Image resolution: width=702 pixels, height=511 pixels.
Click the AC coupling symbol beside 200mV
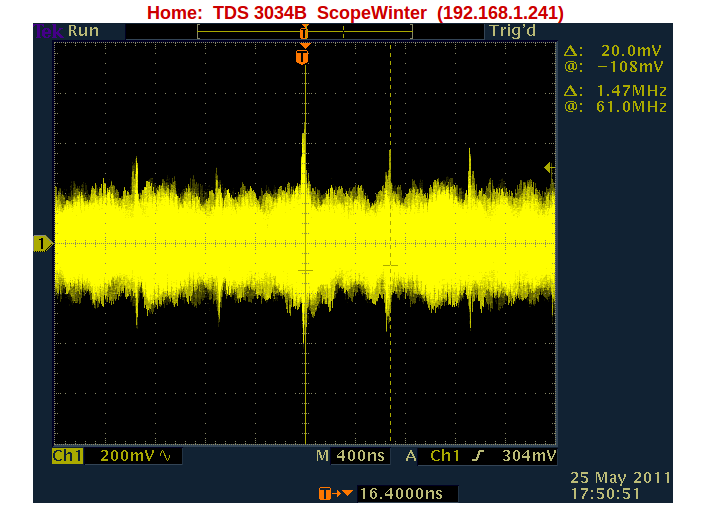165,456
